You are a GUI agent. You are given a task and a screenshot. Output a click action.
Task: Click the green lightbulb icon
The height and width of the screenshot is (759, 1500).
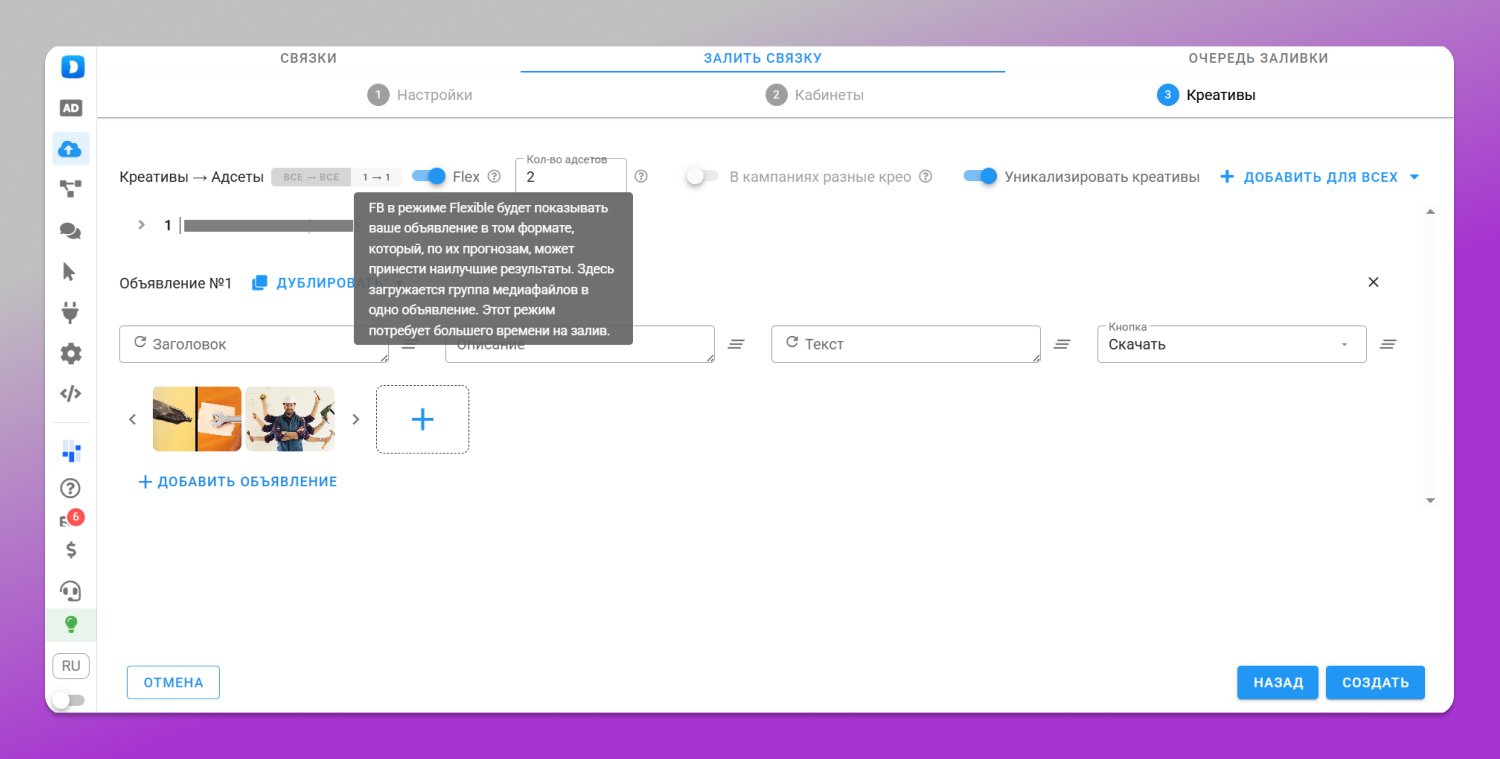[71, 625]
